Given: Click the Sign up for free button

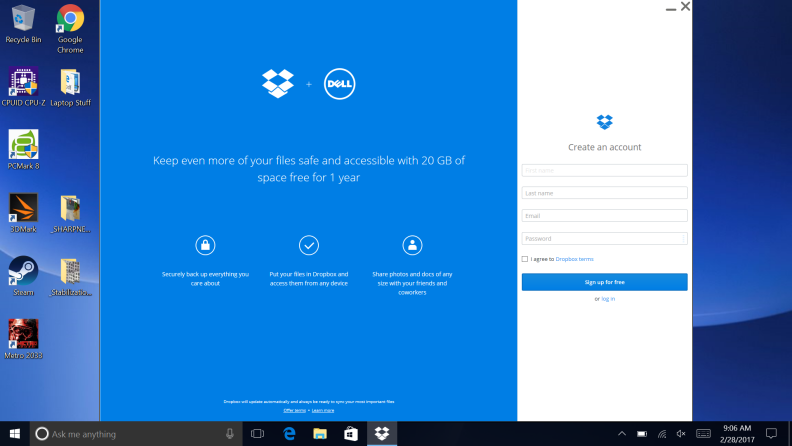Looking at the screenshot, I should [605, 282].
